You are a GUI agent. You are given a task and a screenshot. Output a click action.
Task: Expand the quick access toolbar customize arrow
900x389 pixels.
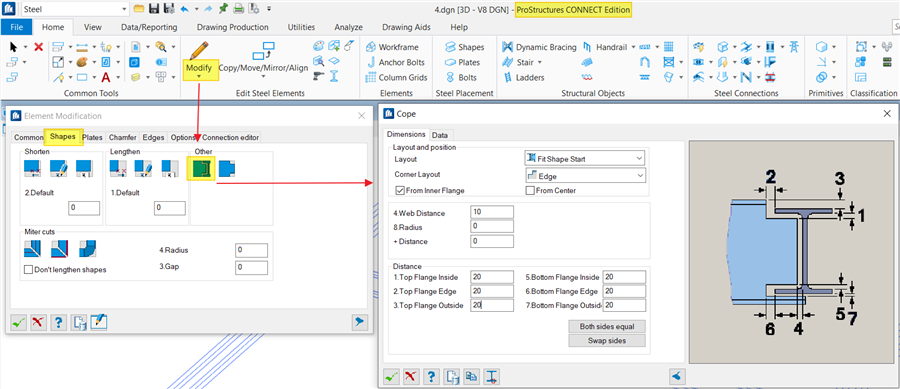pos(269,9)
